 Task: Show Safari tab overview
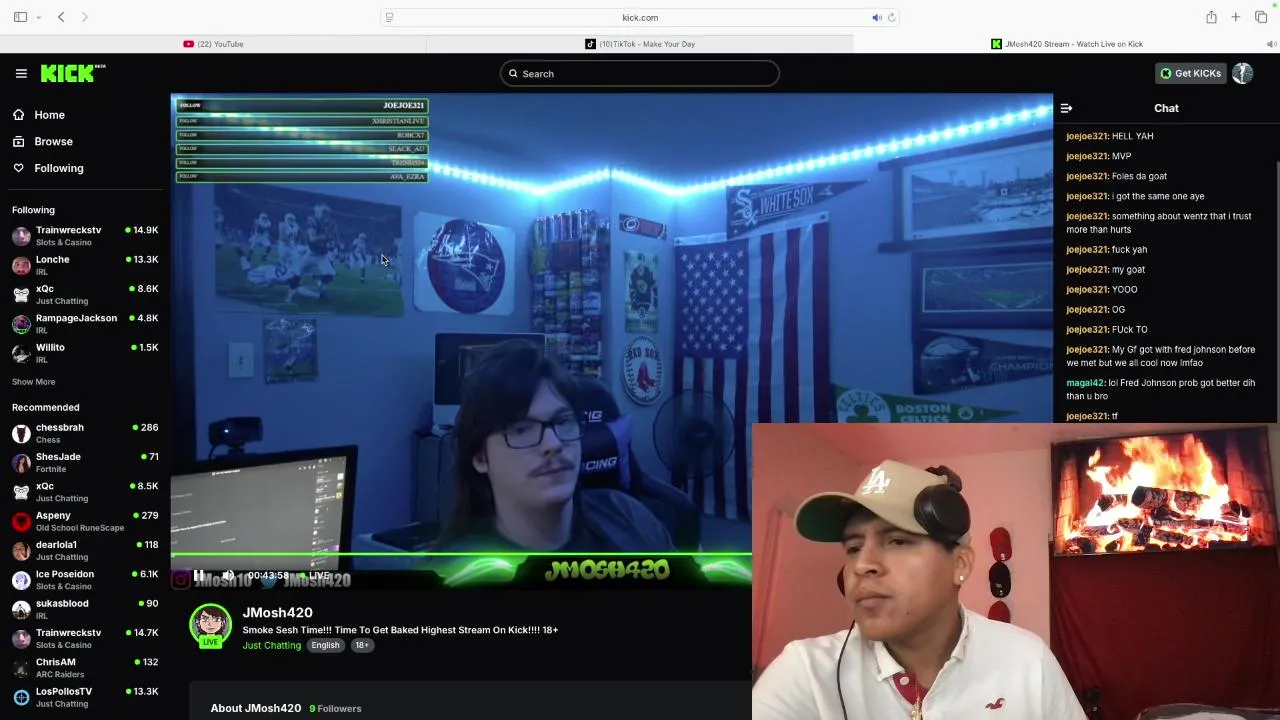click(1261, 17)
